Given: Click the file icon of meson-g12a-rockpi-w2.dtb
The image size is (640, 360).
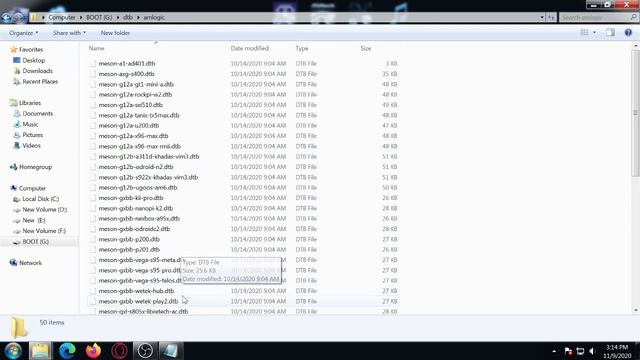Looking at the screenshot, I should pos(93,95).
